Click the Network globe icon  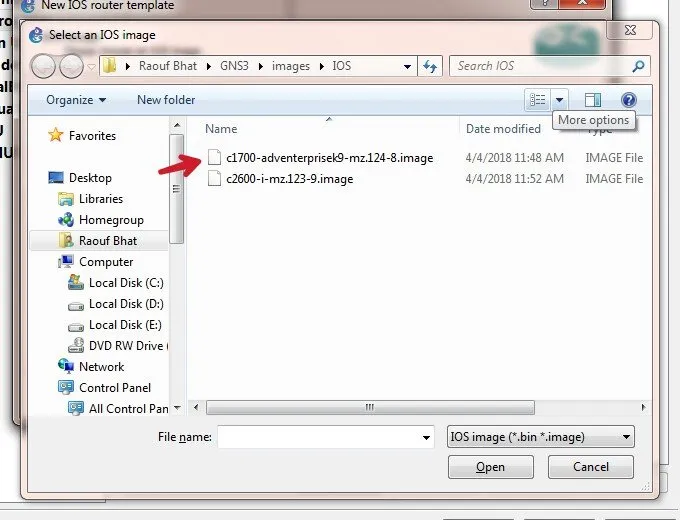click(x=65, y=366)
